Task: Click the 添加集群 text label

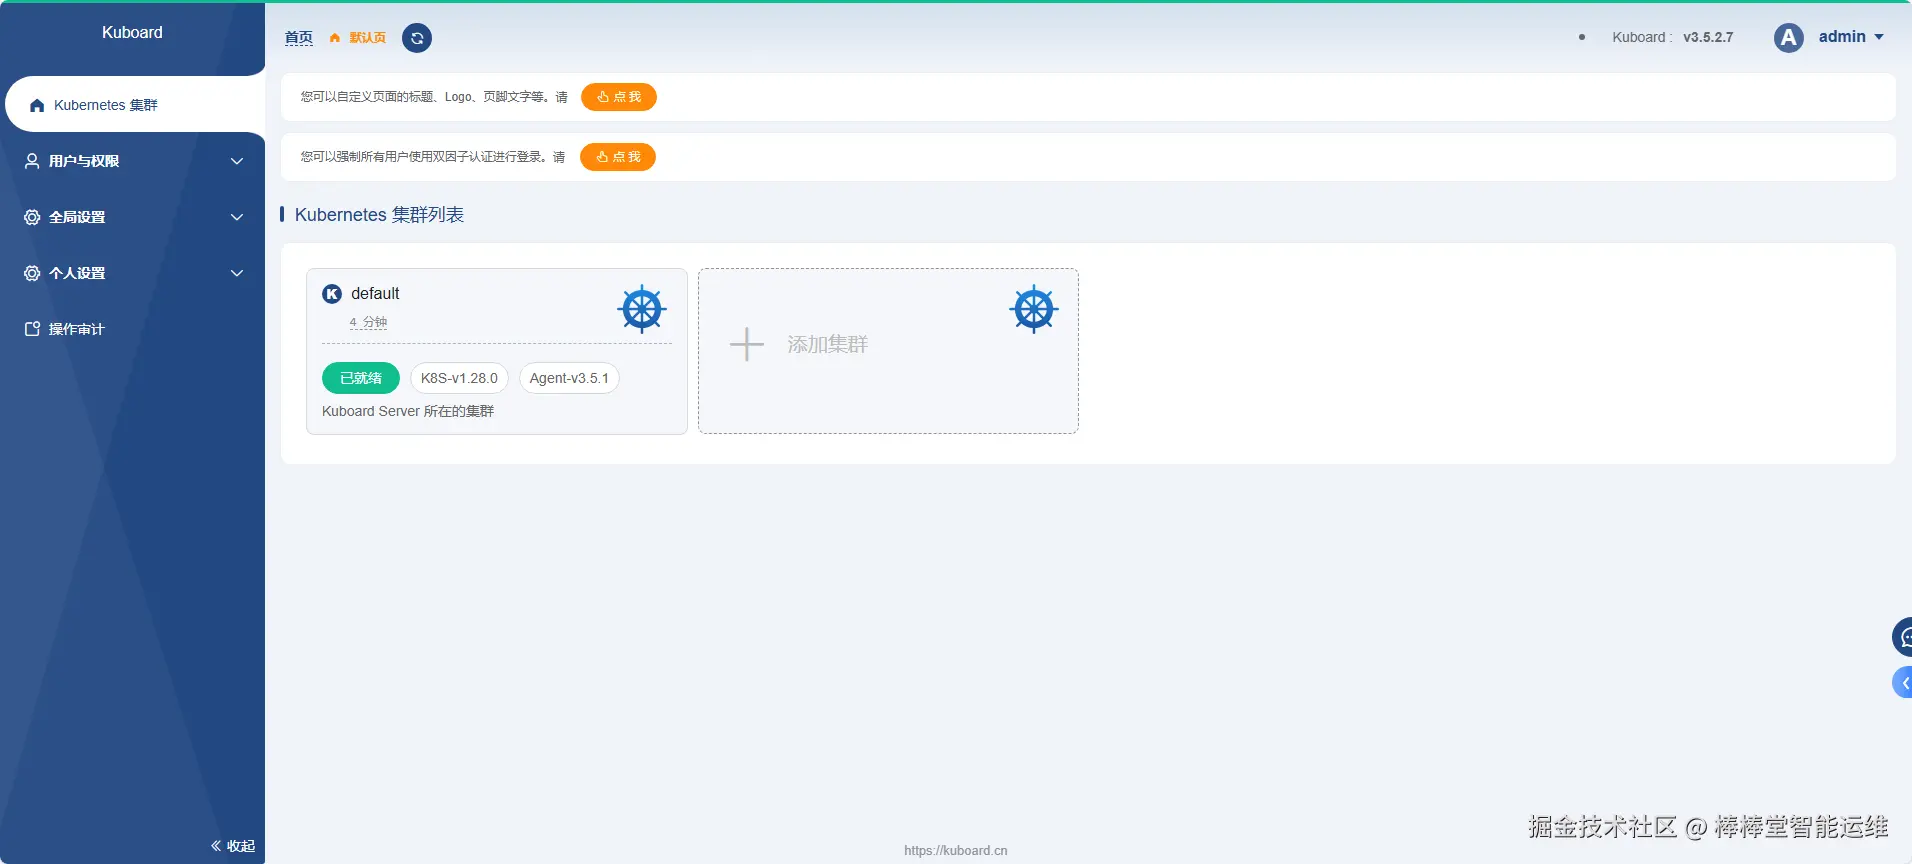Action: [828, 344]
